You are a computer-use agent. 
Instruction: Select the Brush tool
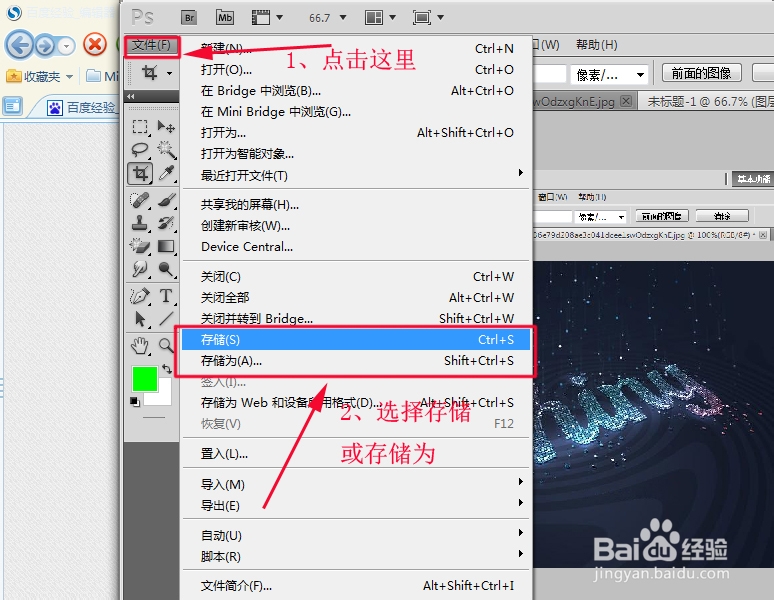pos(166,200)
